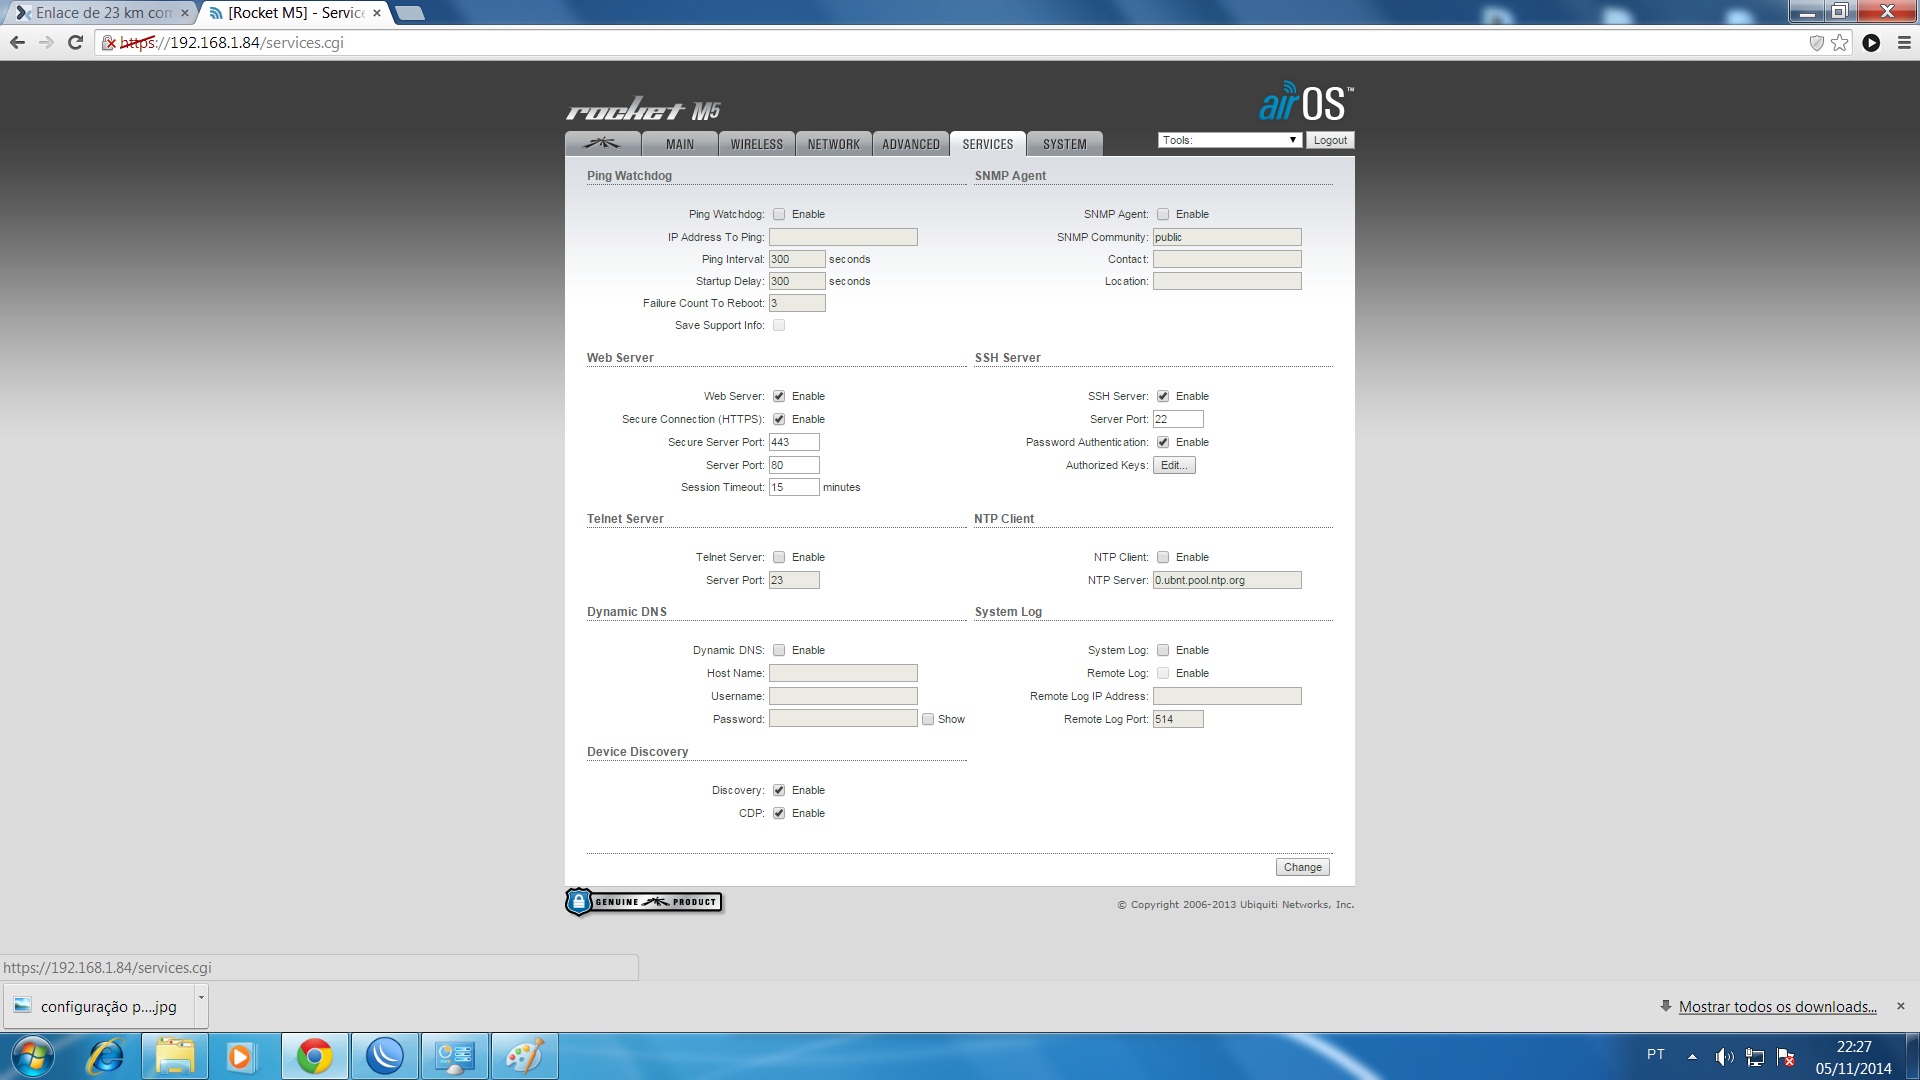
Task: Click the browser back arrow
Action: 17,43
